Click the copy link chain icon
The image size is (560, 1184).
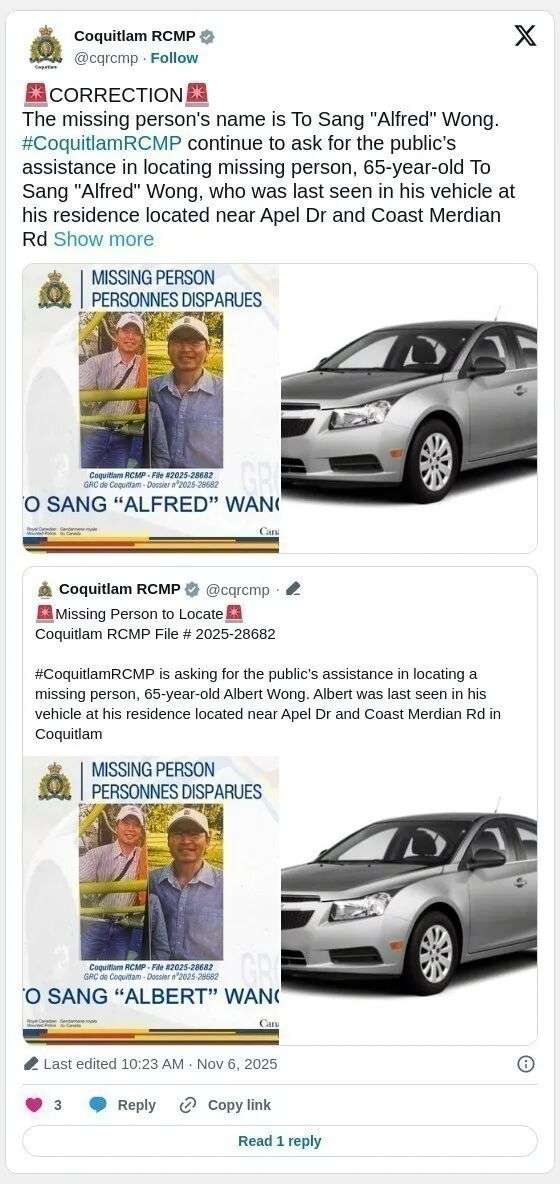187,1105
